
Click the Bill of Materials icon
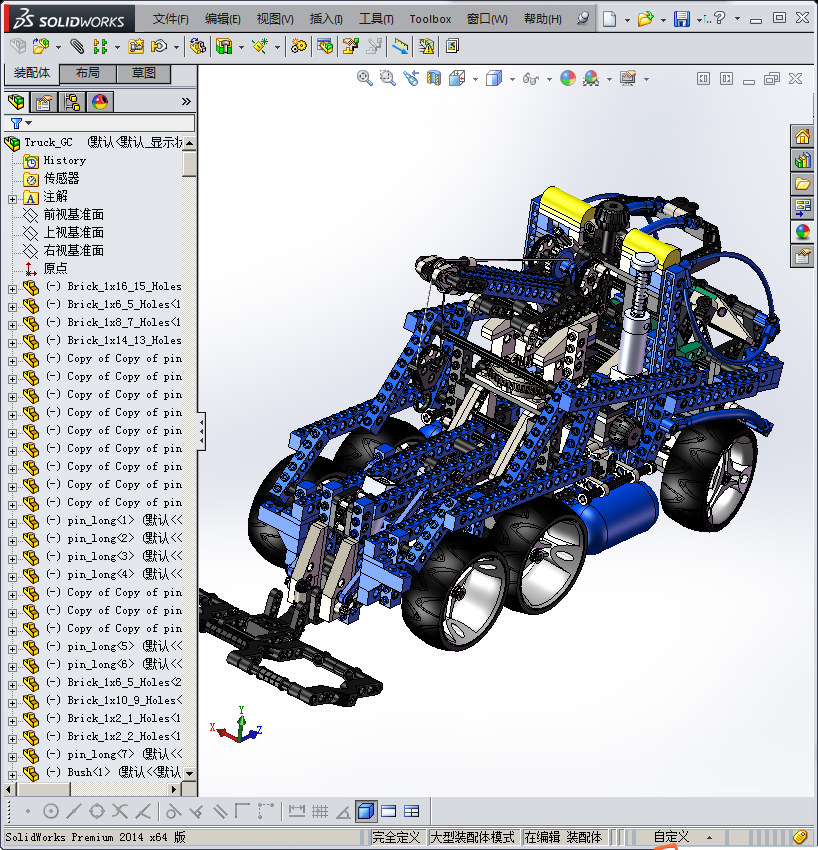tap(325, 47)
